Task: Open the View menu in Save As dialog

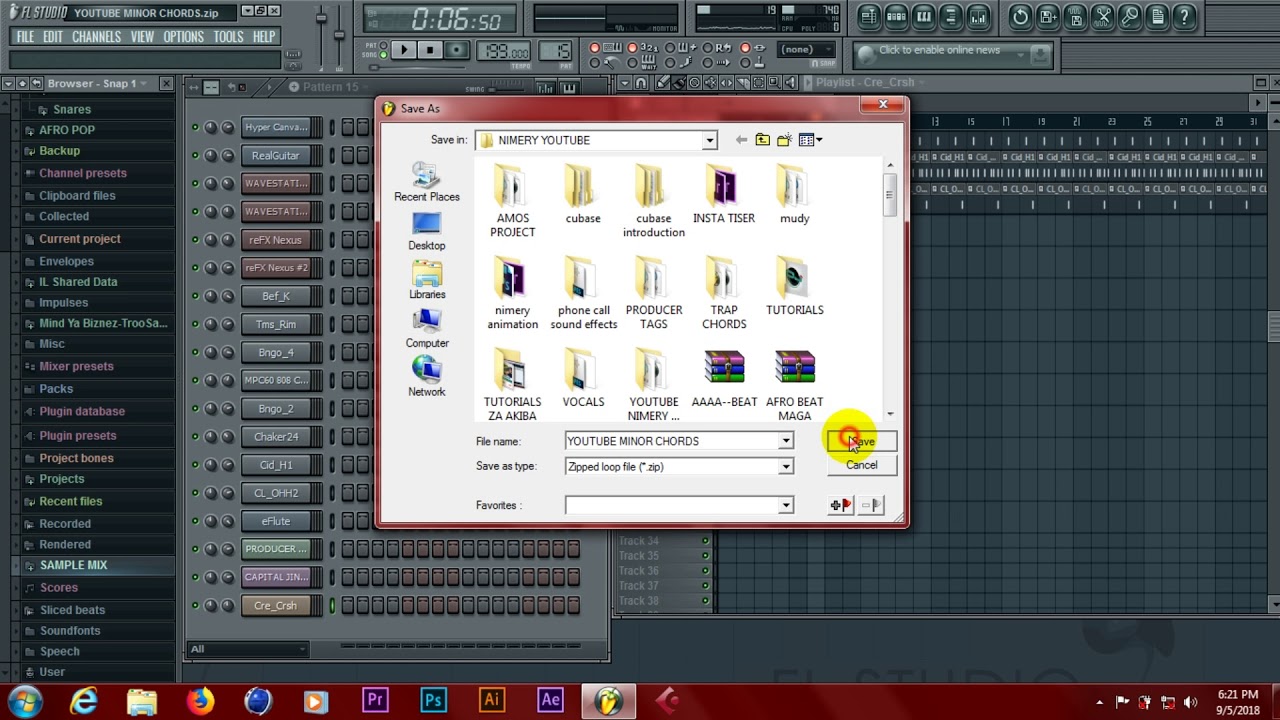Action: pos(810,140)
